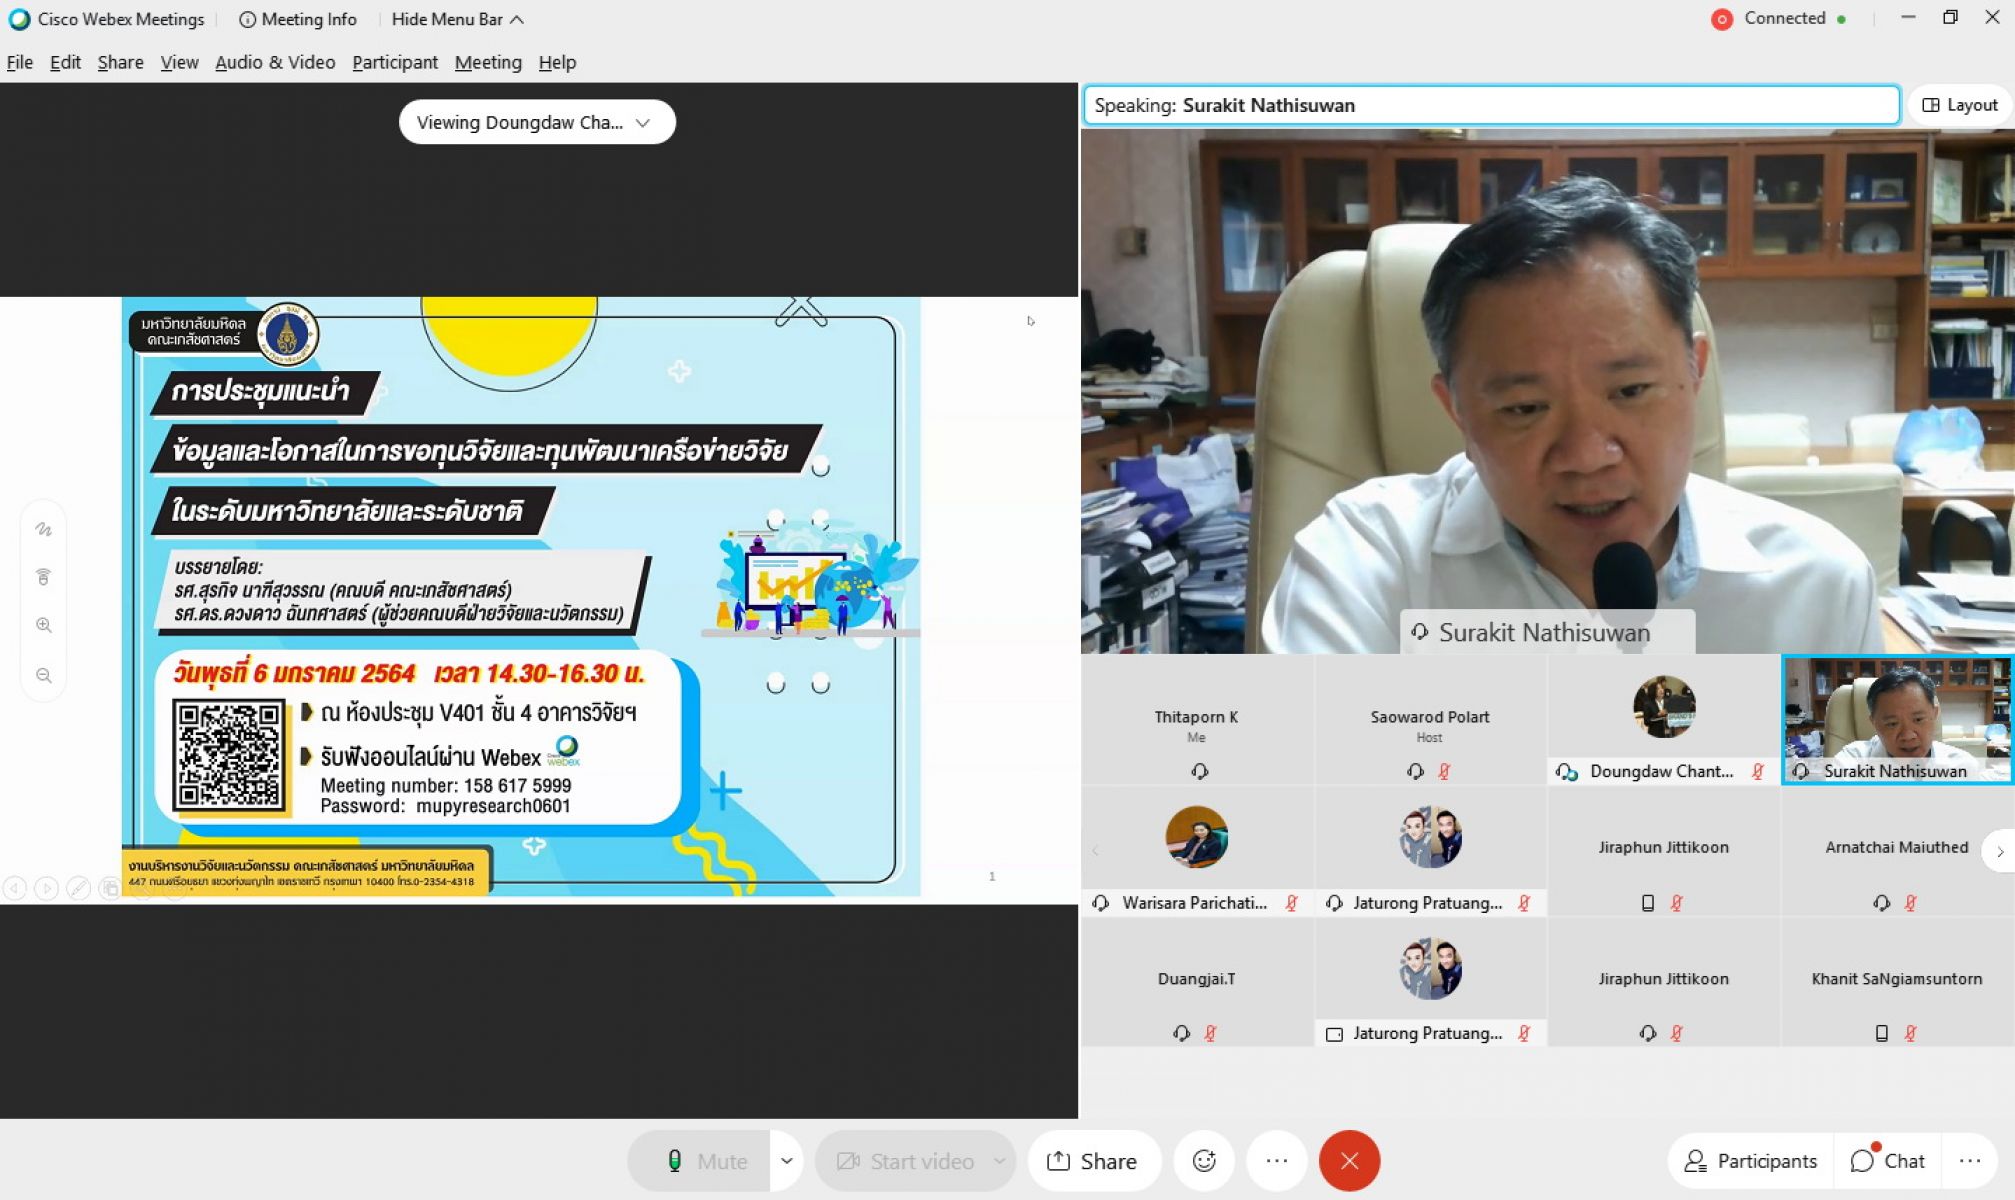Click Warisara Parichati... muted microphone icon

point(1291,903)
